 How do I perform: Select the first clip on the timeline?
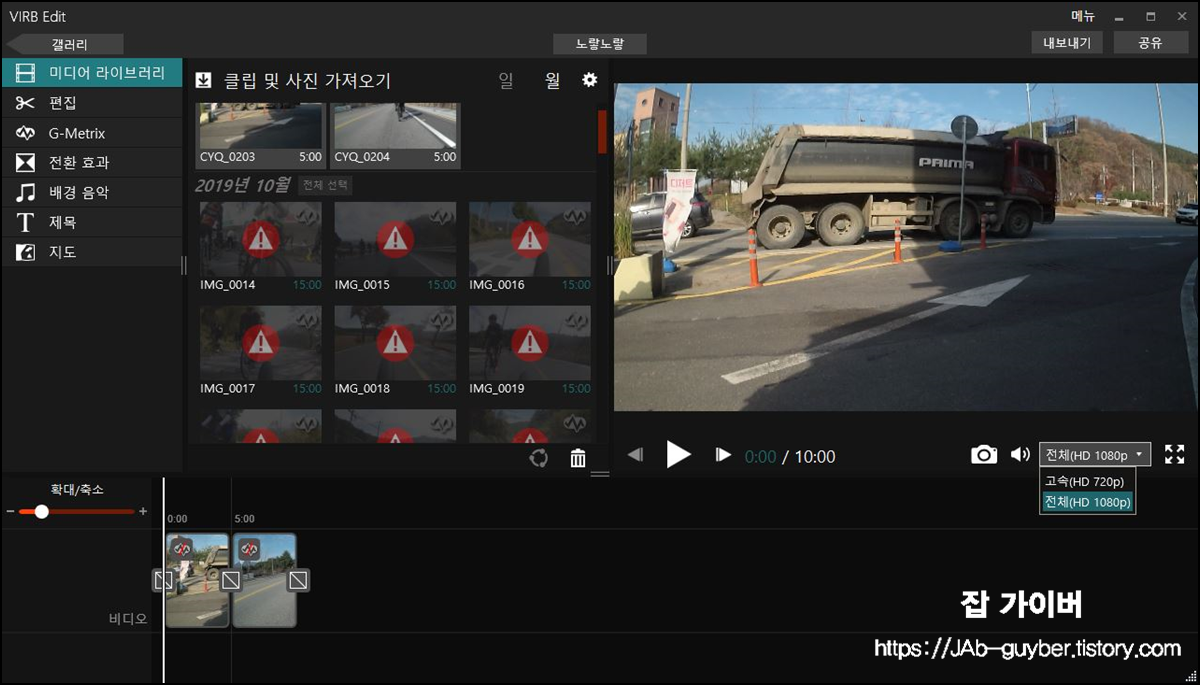tap(197, 580)
